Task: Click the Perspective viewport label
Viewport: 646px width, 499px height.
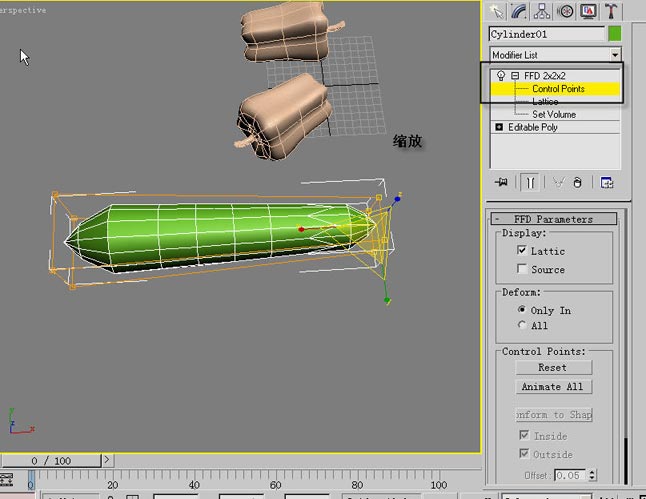Action: pyautogui.click(x=23, y=10)
